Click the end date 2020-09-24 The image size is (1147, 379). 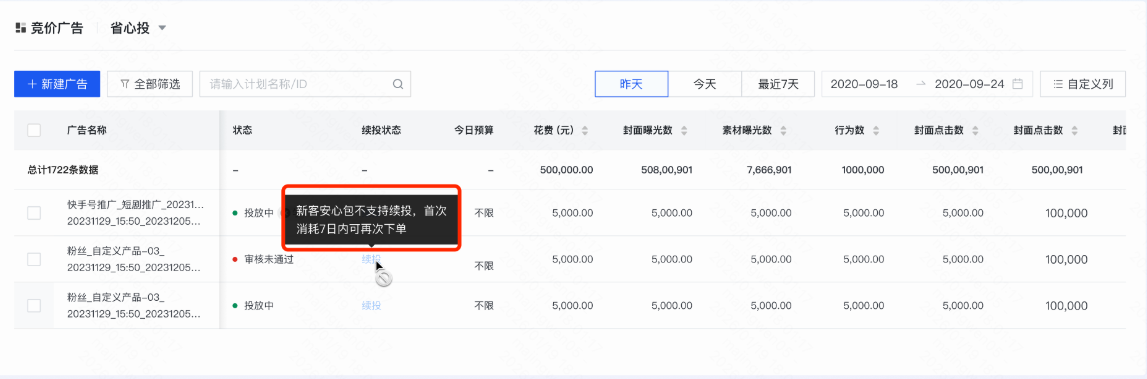coord(969,84)
